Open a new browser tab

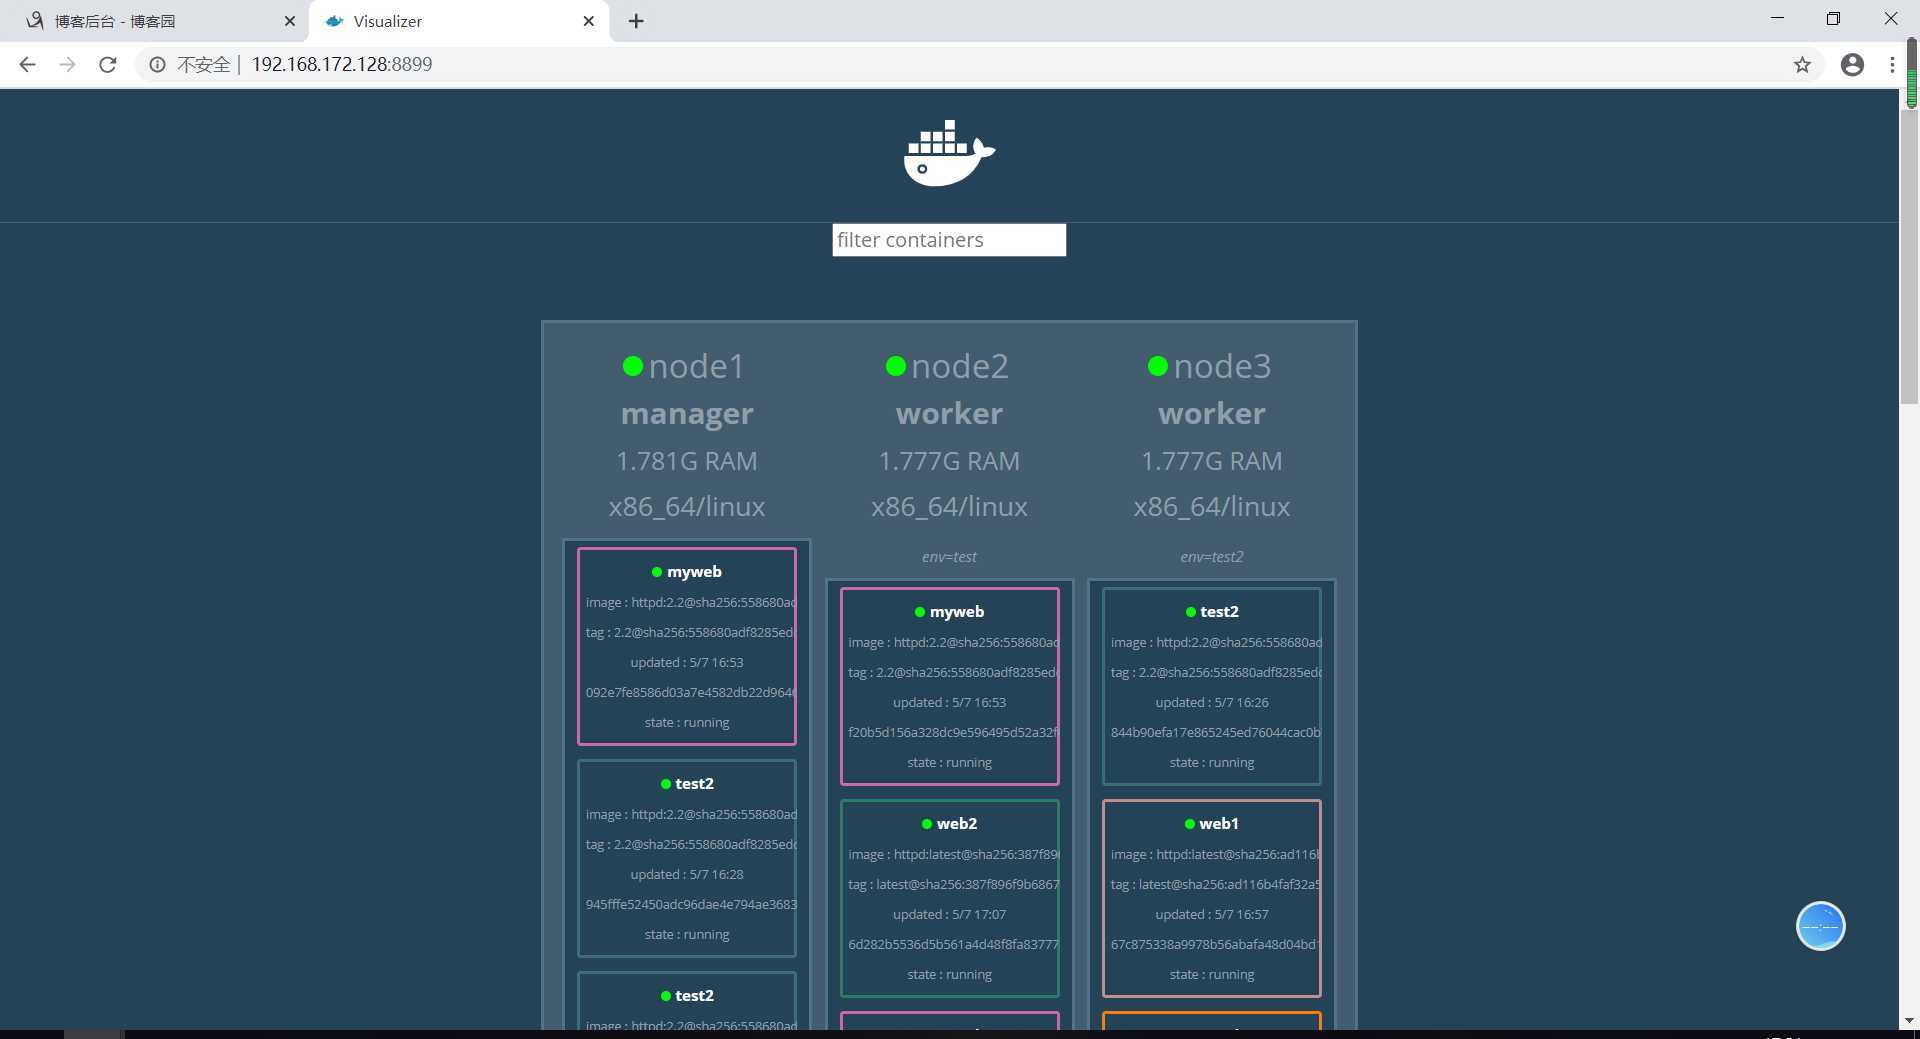(636, 21)
